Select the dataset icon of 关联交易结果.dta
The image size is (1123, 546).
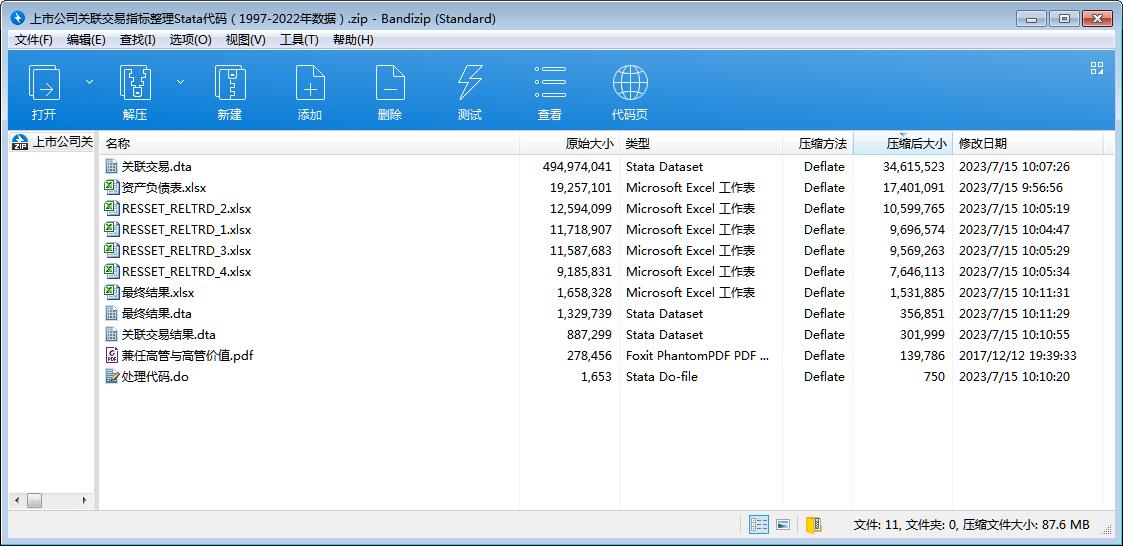tap(111, 334)
